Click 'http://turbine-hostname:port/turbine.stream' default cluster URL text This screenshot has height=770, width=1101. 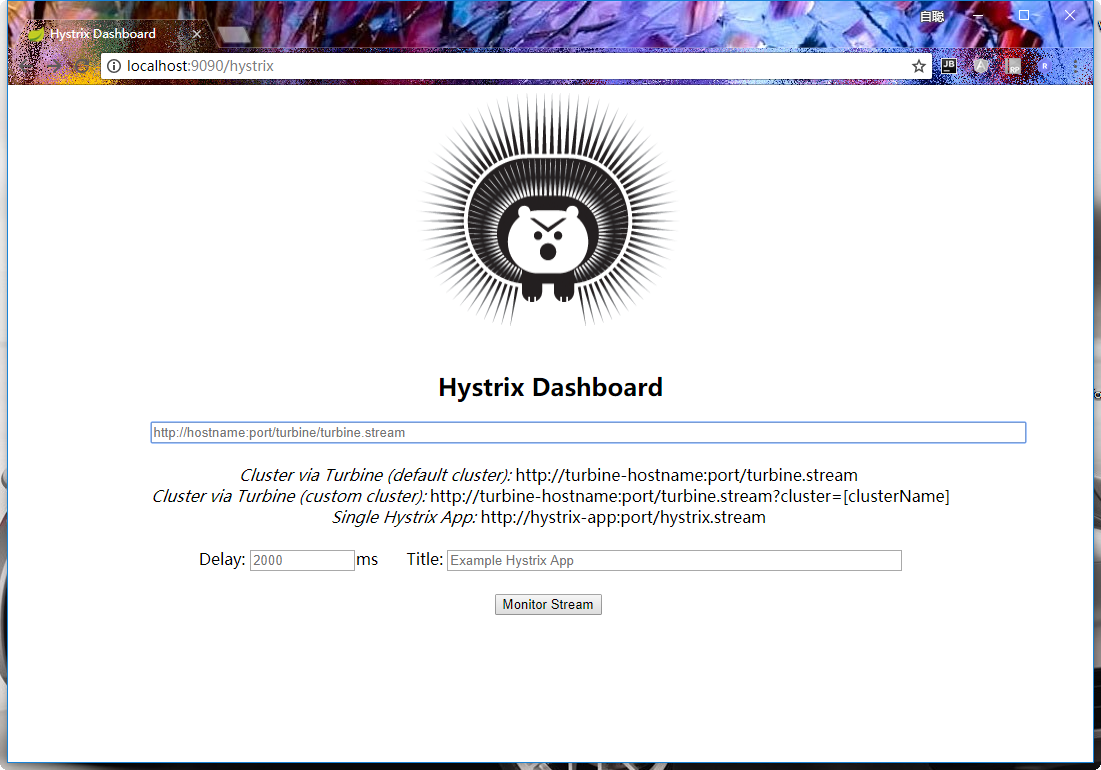click(x=687, y=475)
